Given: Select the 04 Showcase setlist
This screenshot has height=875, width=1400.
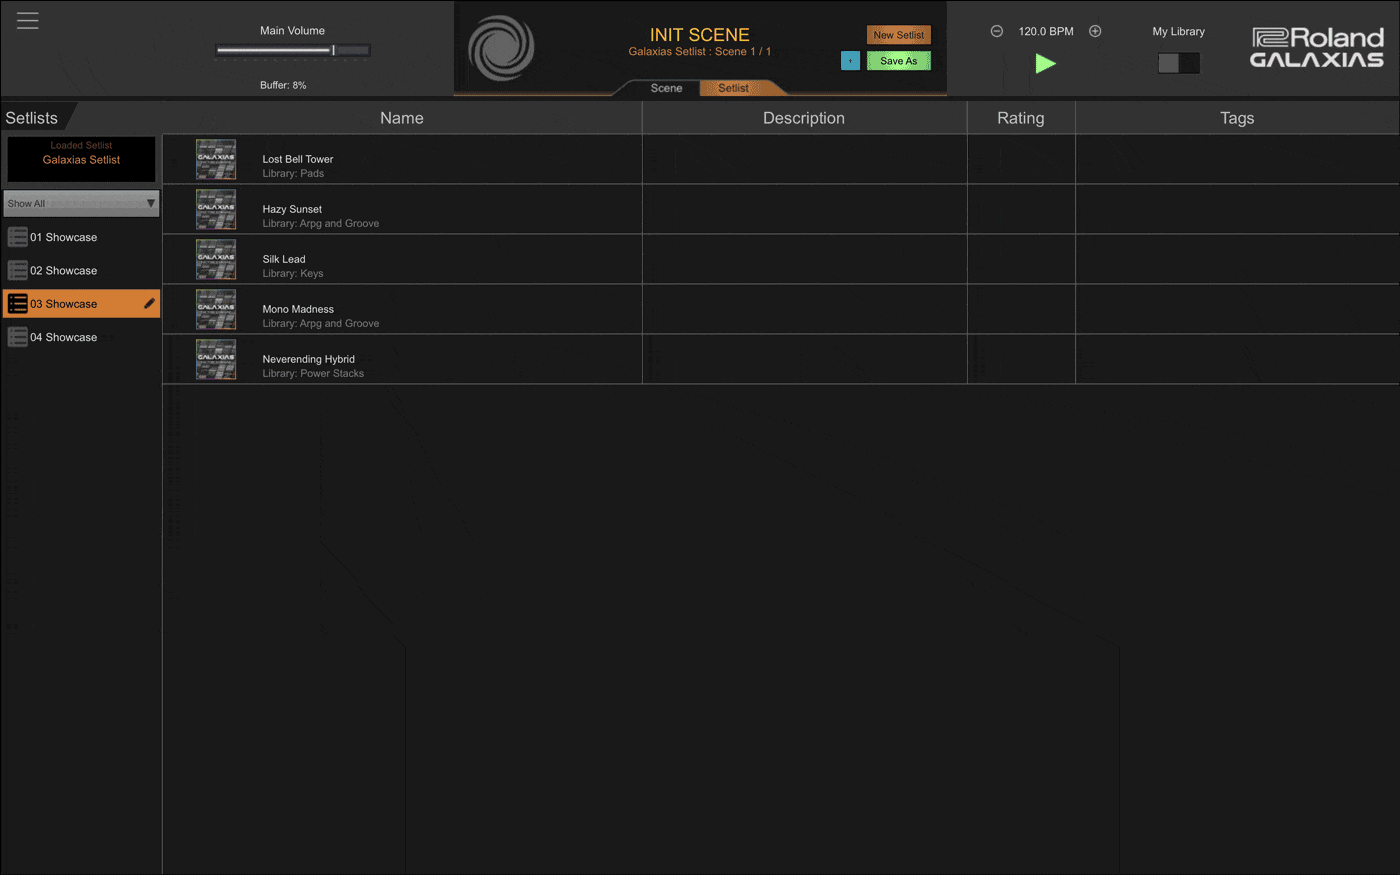Looking at the screenshot, I should pyautogui.click(x=81, y=337).
